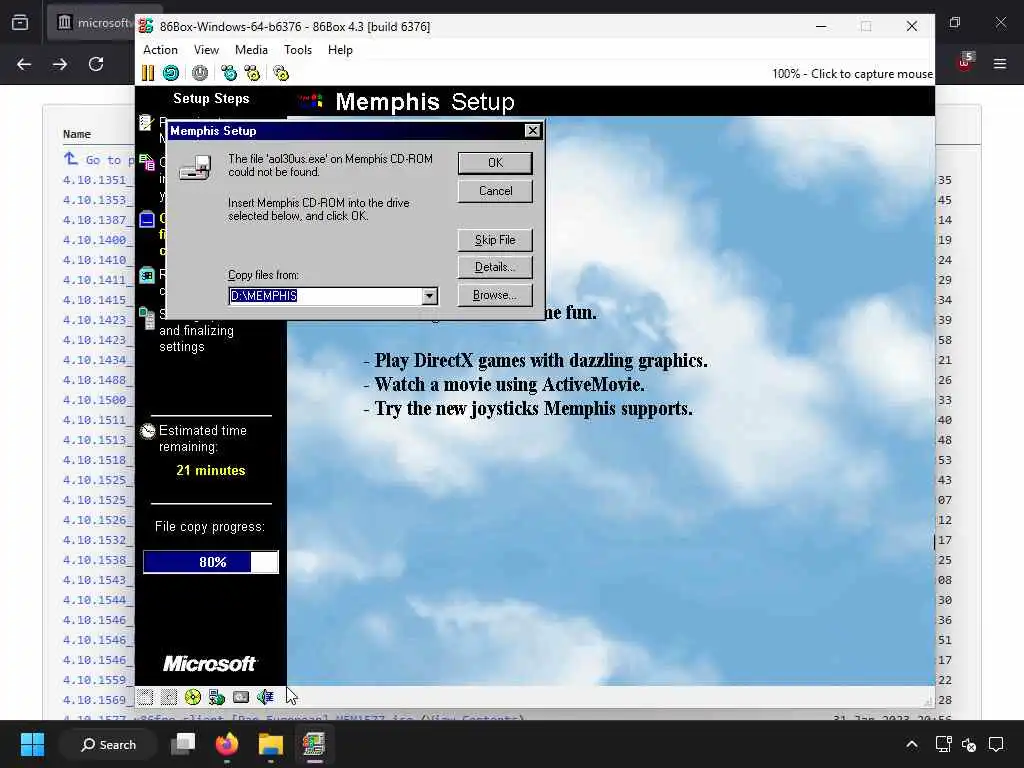Click the disk drive icon in the Memphis Setup dialog

[195, 167]
